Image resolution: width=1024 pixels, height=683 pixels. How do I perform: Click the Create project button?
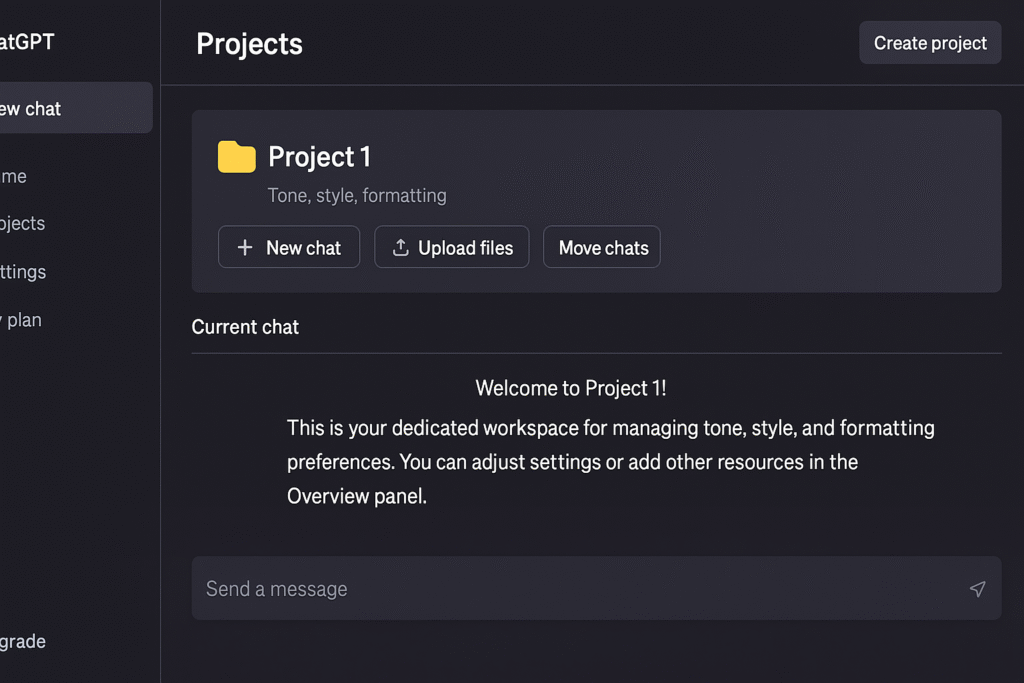(929, 43)
